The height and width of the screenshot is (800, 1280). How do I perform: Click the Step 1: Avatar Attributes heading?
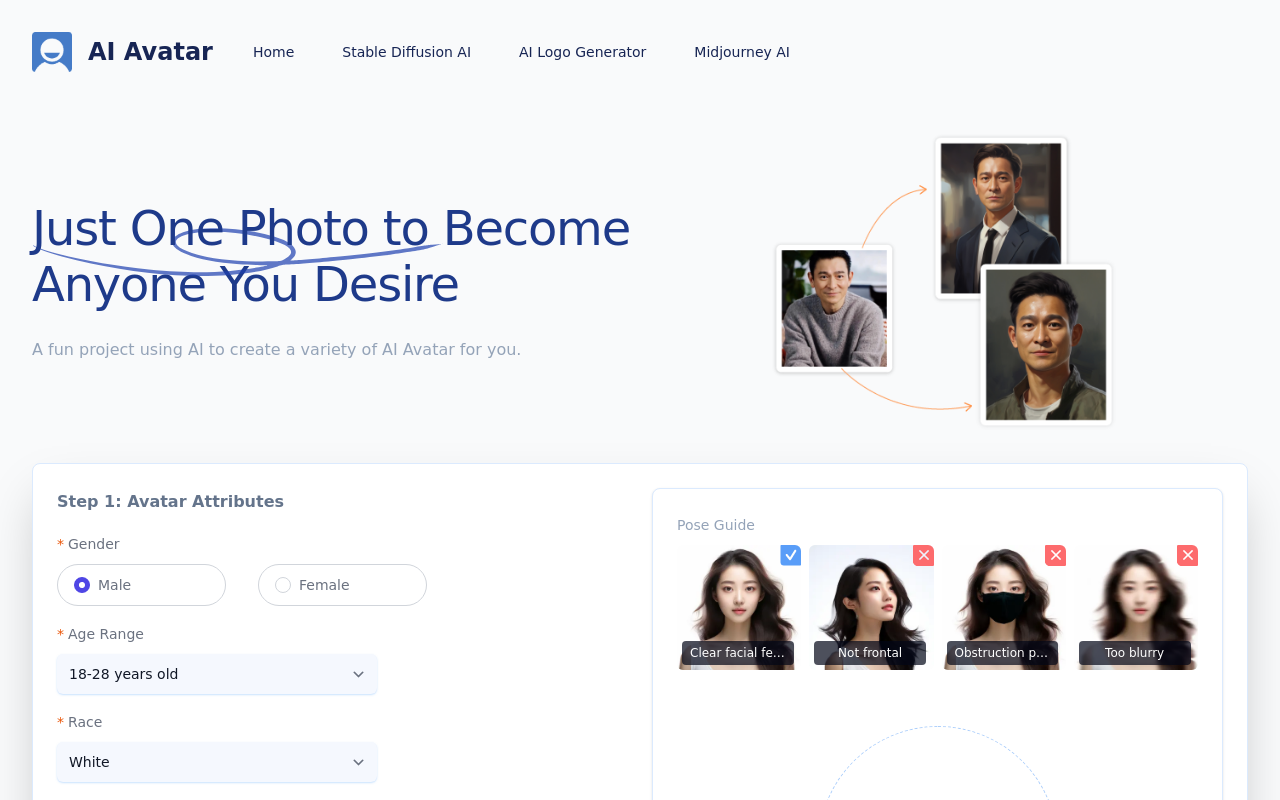coord(170,501)
